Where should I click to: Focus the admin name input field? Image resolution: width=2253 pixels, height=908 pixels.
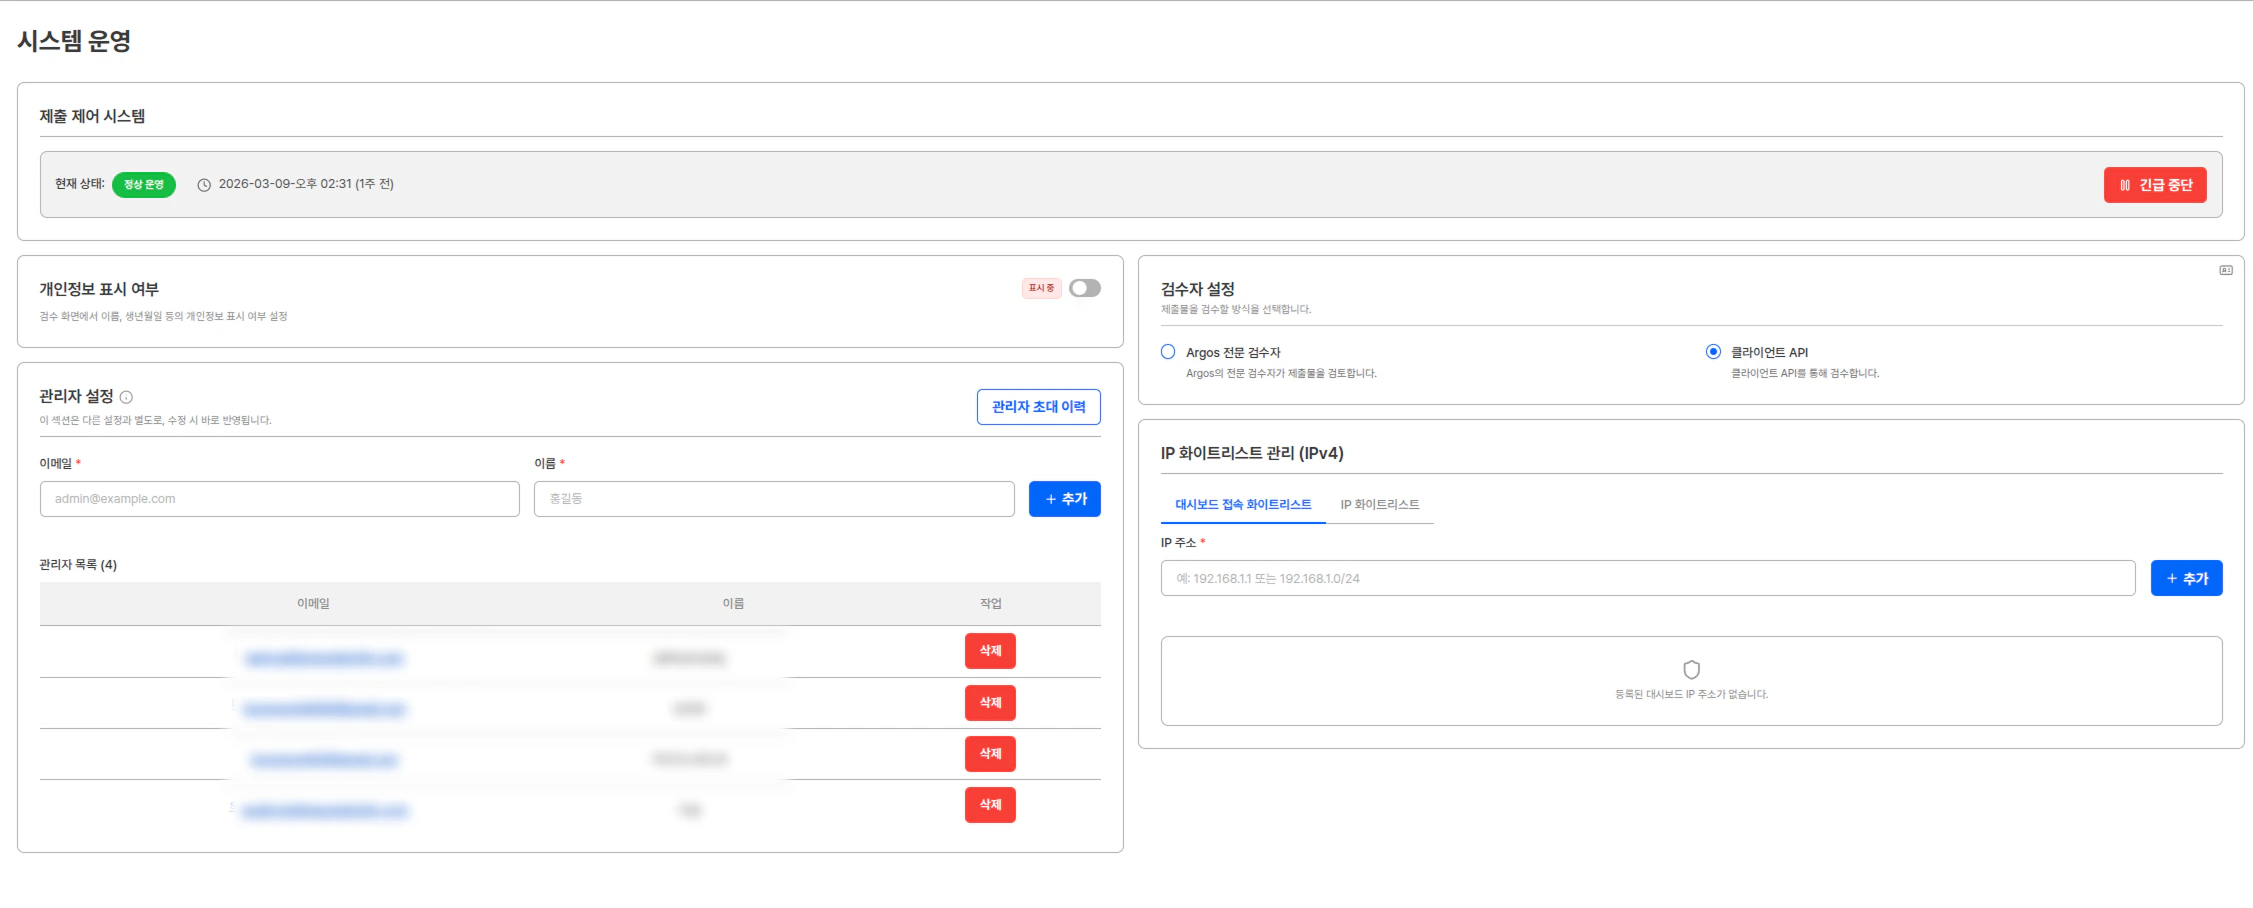click(774, 499)
